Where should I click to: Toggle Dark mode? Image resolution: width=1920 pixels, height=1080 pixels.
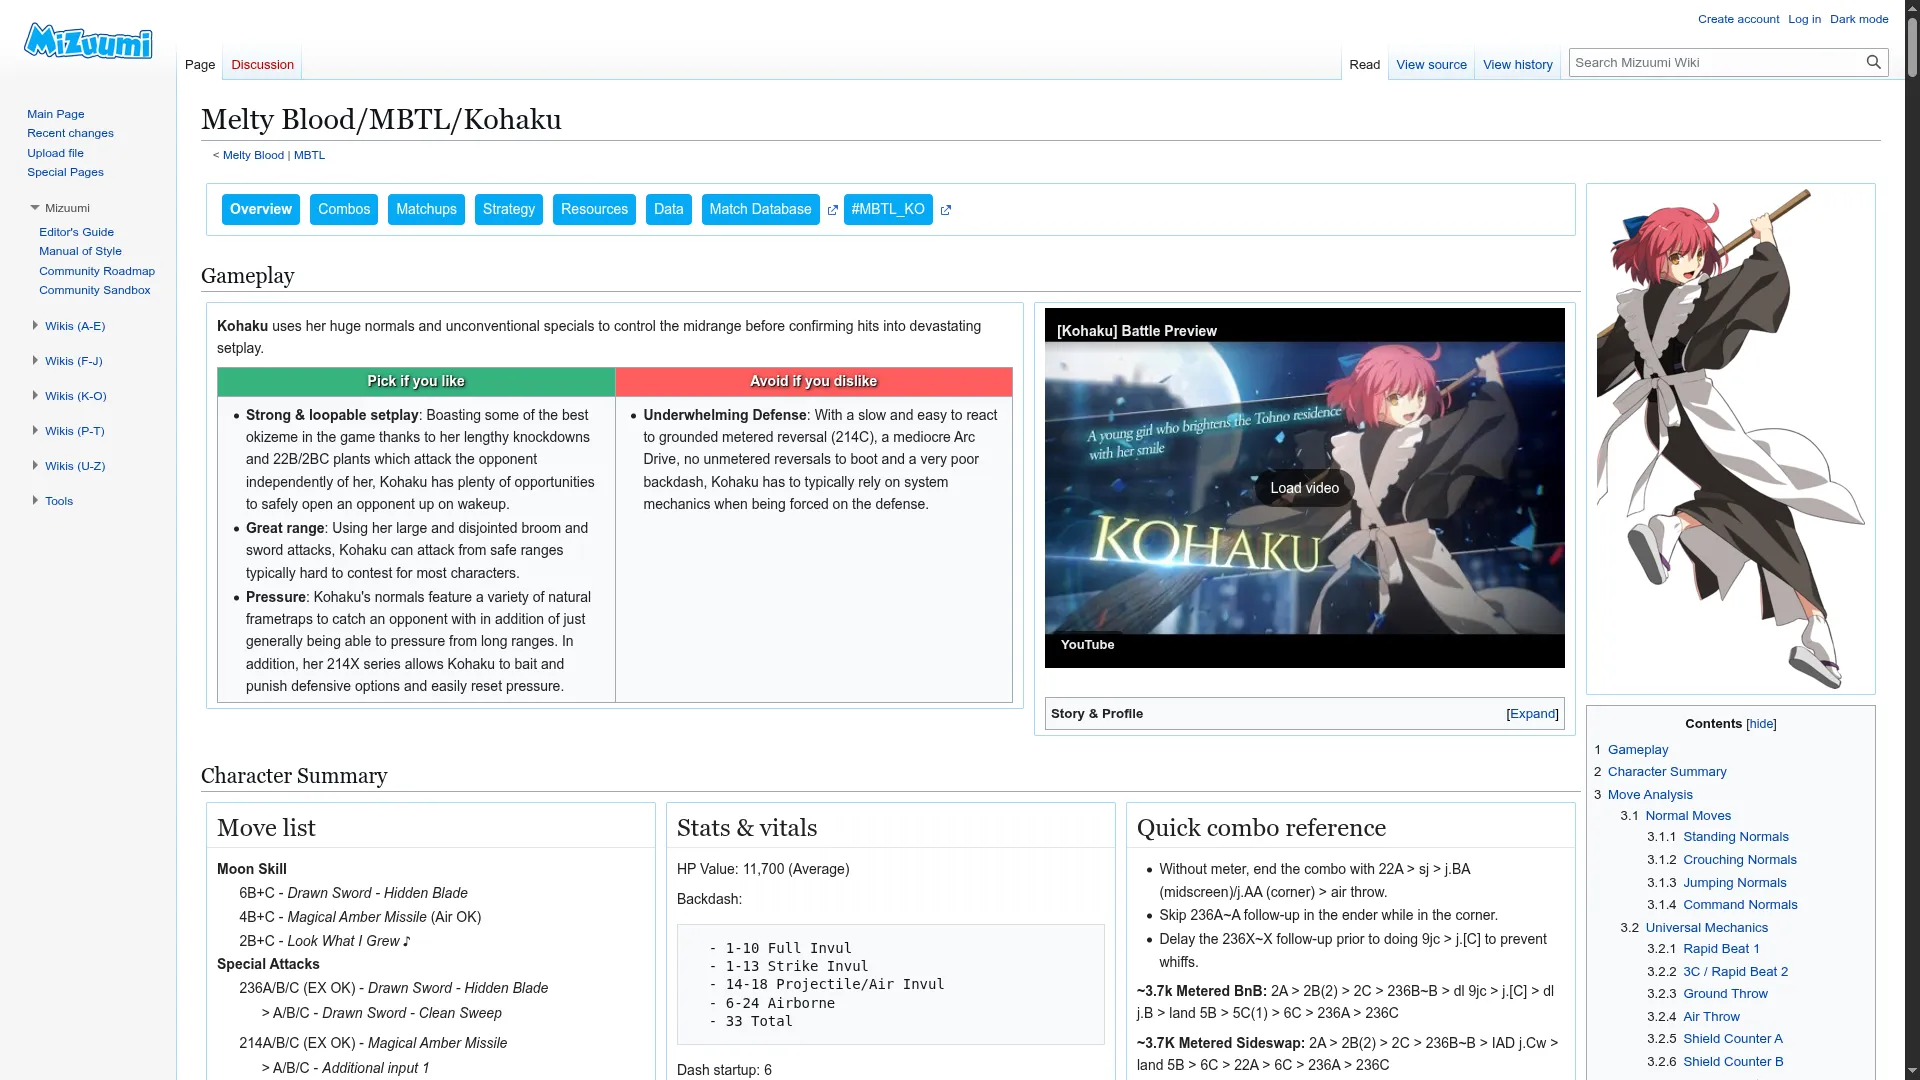click(x=1858, y=19)
